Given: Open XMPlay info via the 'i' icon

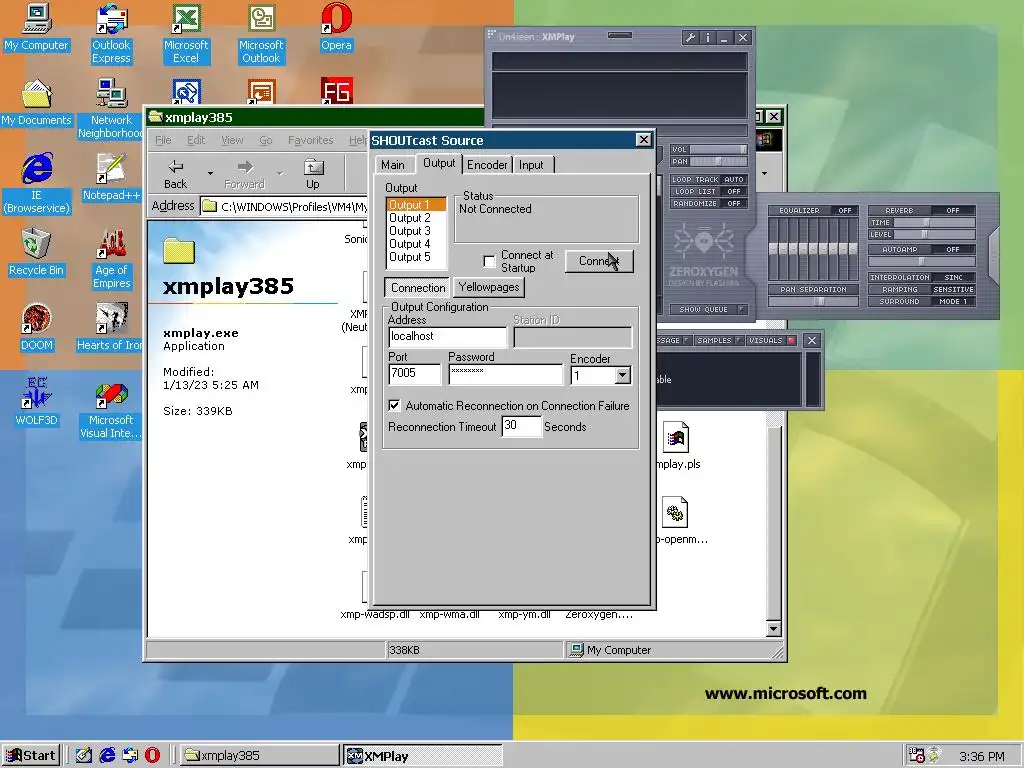Looking at the screenshot, I should tap(708, 38).
